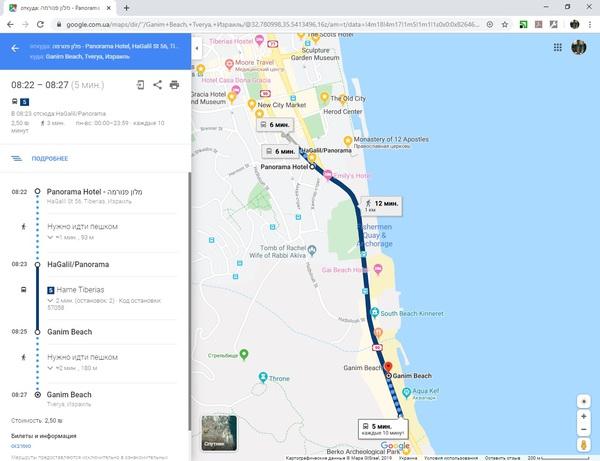Open the Chrome menu three dots
Viewport: 600px width, 461px height.
[x=590, y=24]
